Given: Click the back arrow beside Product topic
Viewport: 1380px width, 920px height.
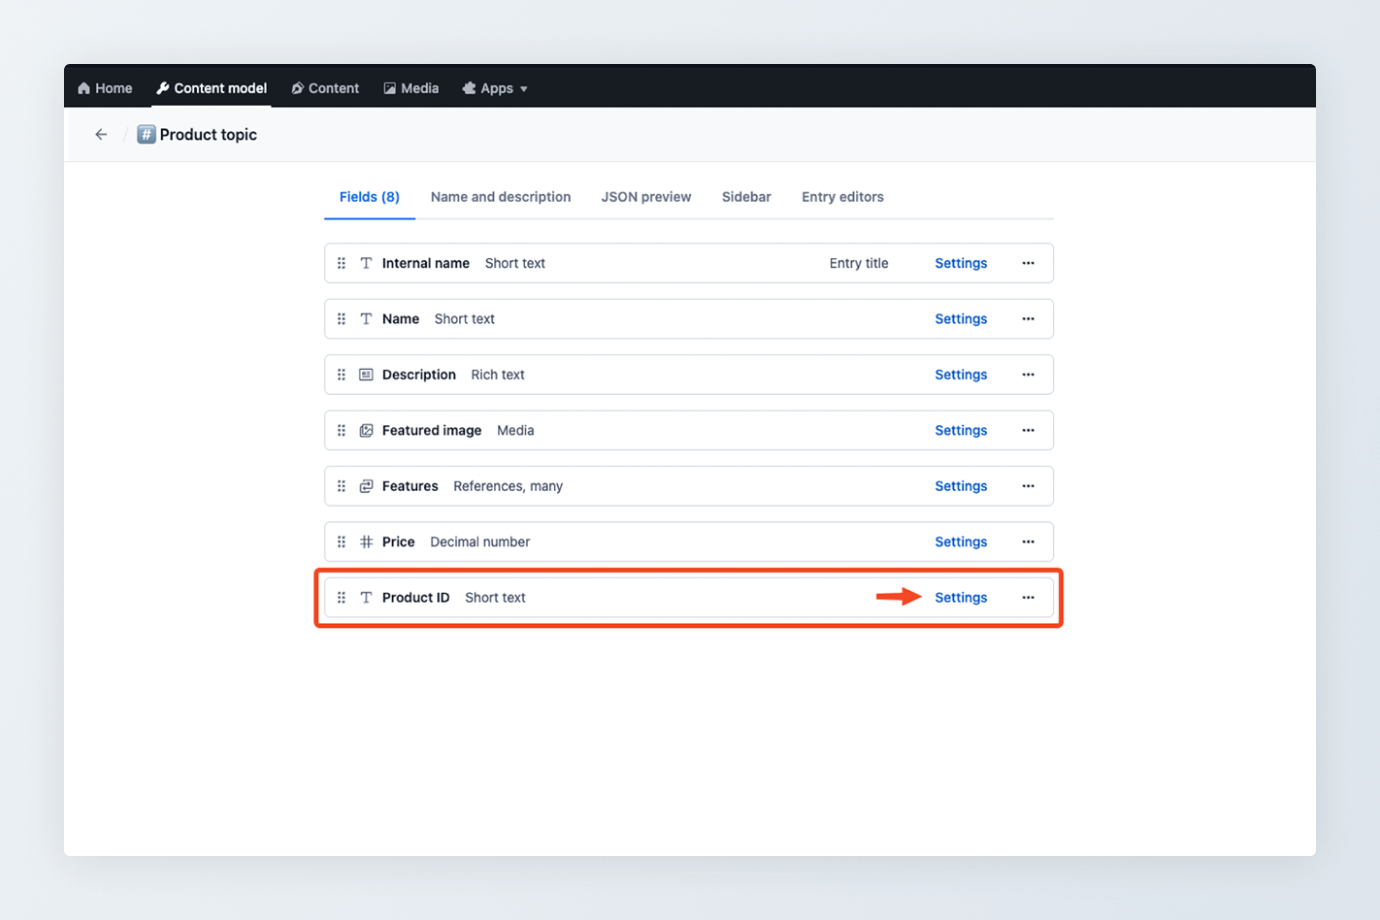Looking at the screenshot, I should pos(100,133).
